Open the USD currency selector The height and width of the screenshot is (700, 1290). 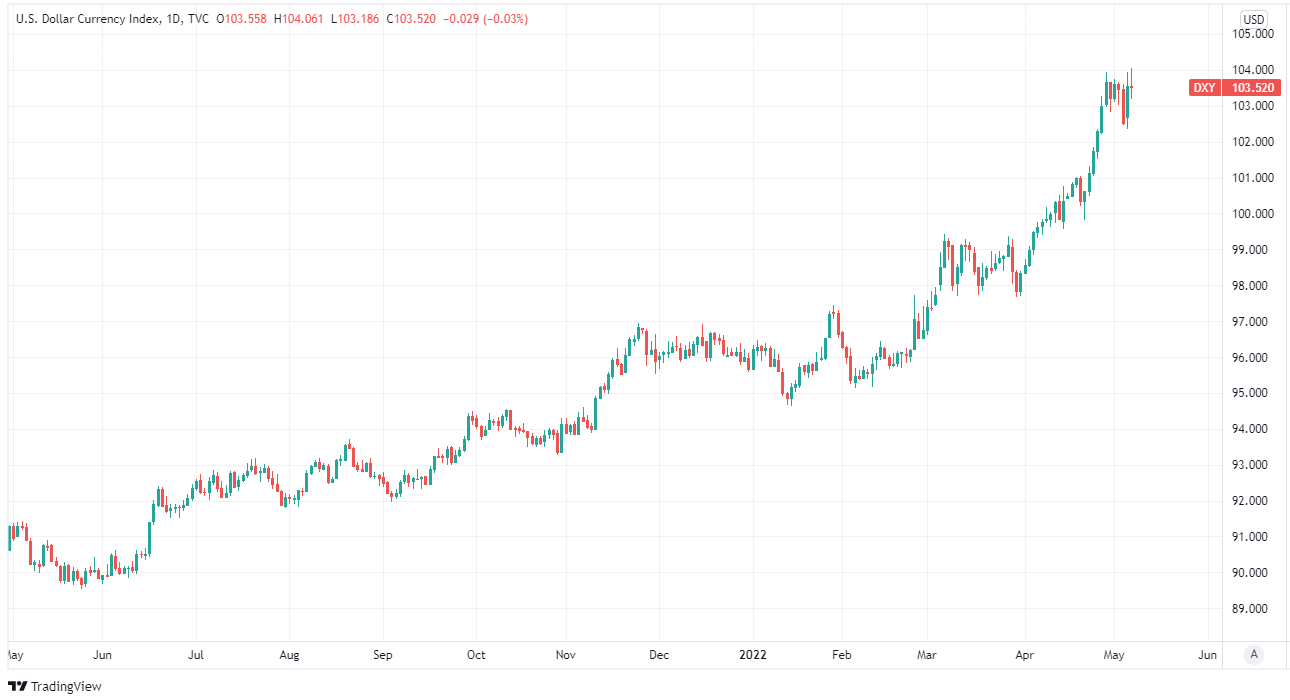click(1253, 19)
